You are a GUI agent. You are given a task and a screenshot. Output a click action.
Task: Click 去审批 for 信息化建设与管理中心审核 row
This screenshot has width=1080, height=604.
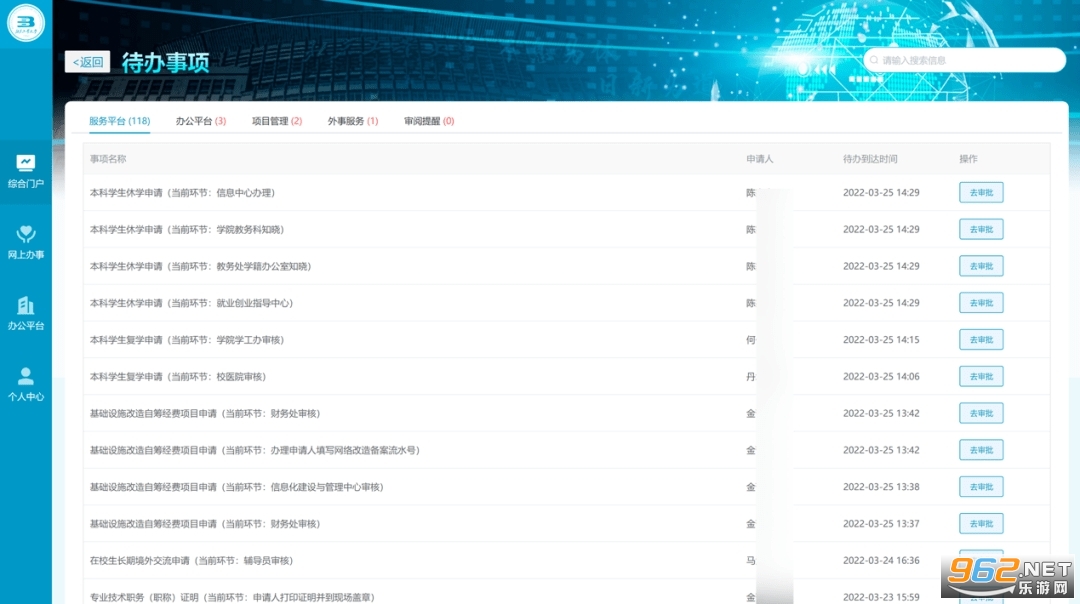980,487
